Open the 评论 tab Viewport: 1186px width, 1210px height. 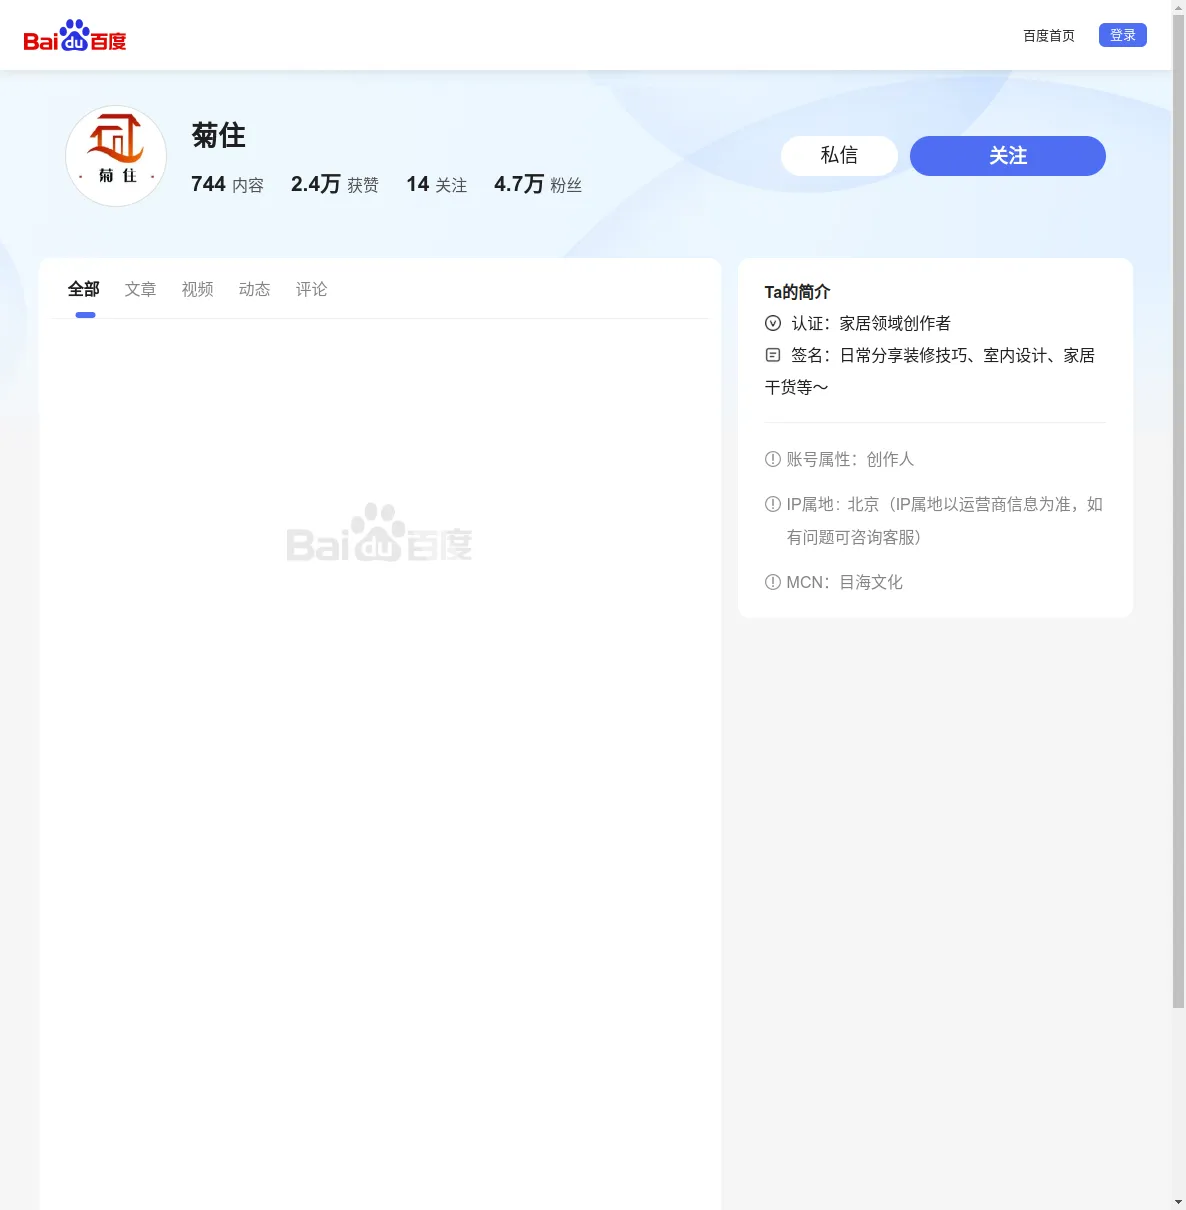(x=312, y=289)
